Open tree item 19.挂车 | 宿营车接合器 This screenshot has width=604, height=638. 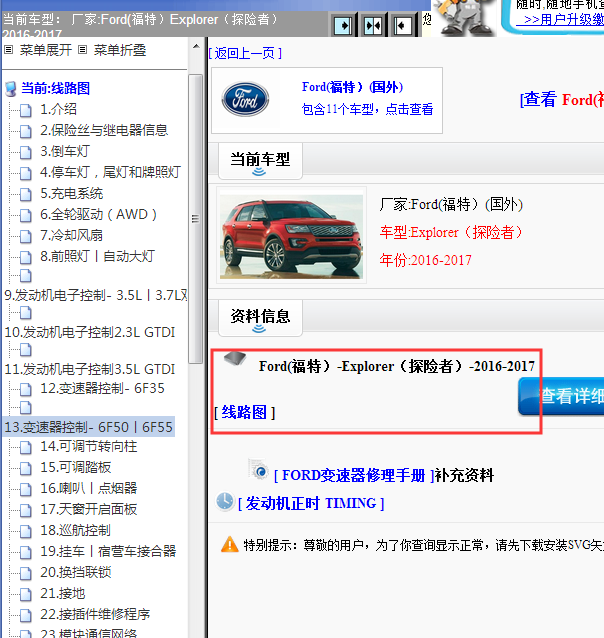point(108,551)
